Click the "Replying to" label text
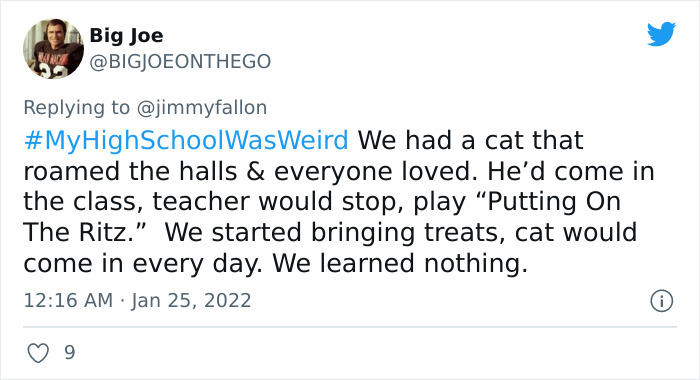 pyautogui.click(x=76, y=108)
